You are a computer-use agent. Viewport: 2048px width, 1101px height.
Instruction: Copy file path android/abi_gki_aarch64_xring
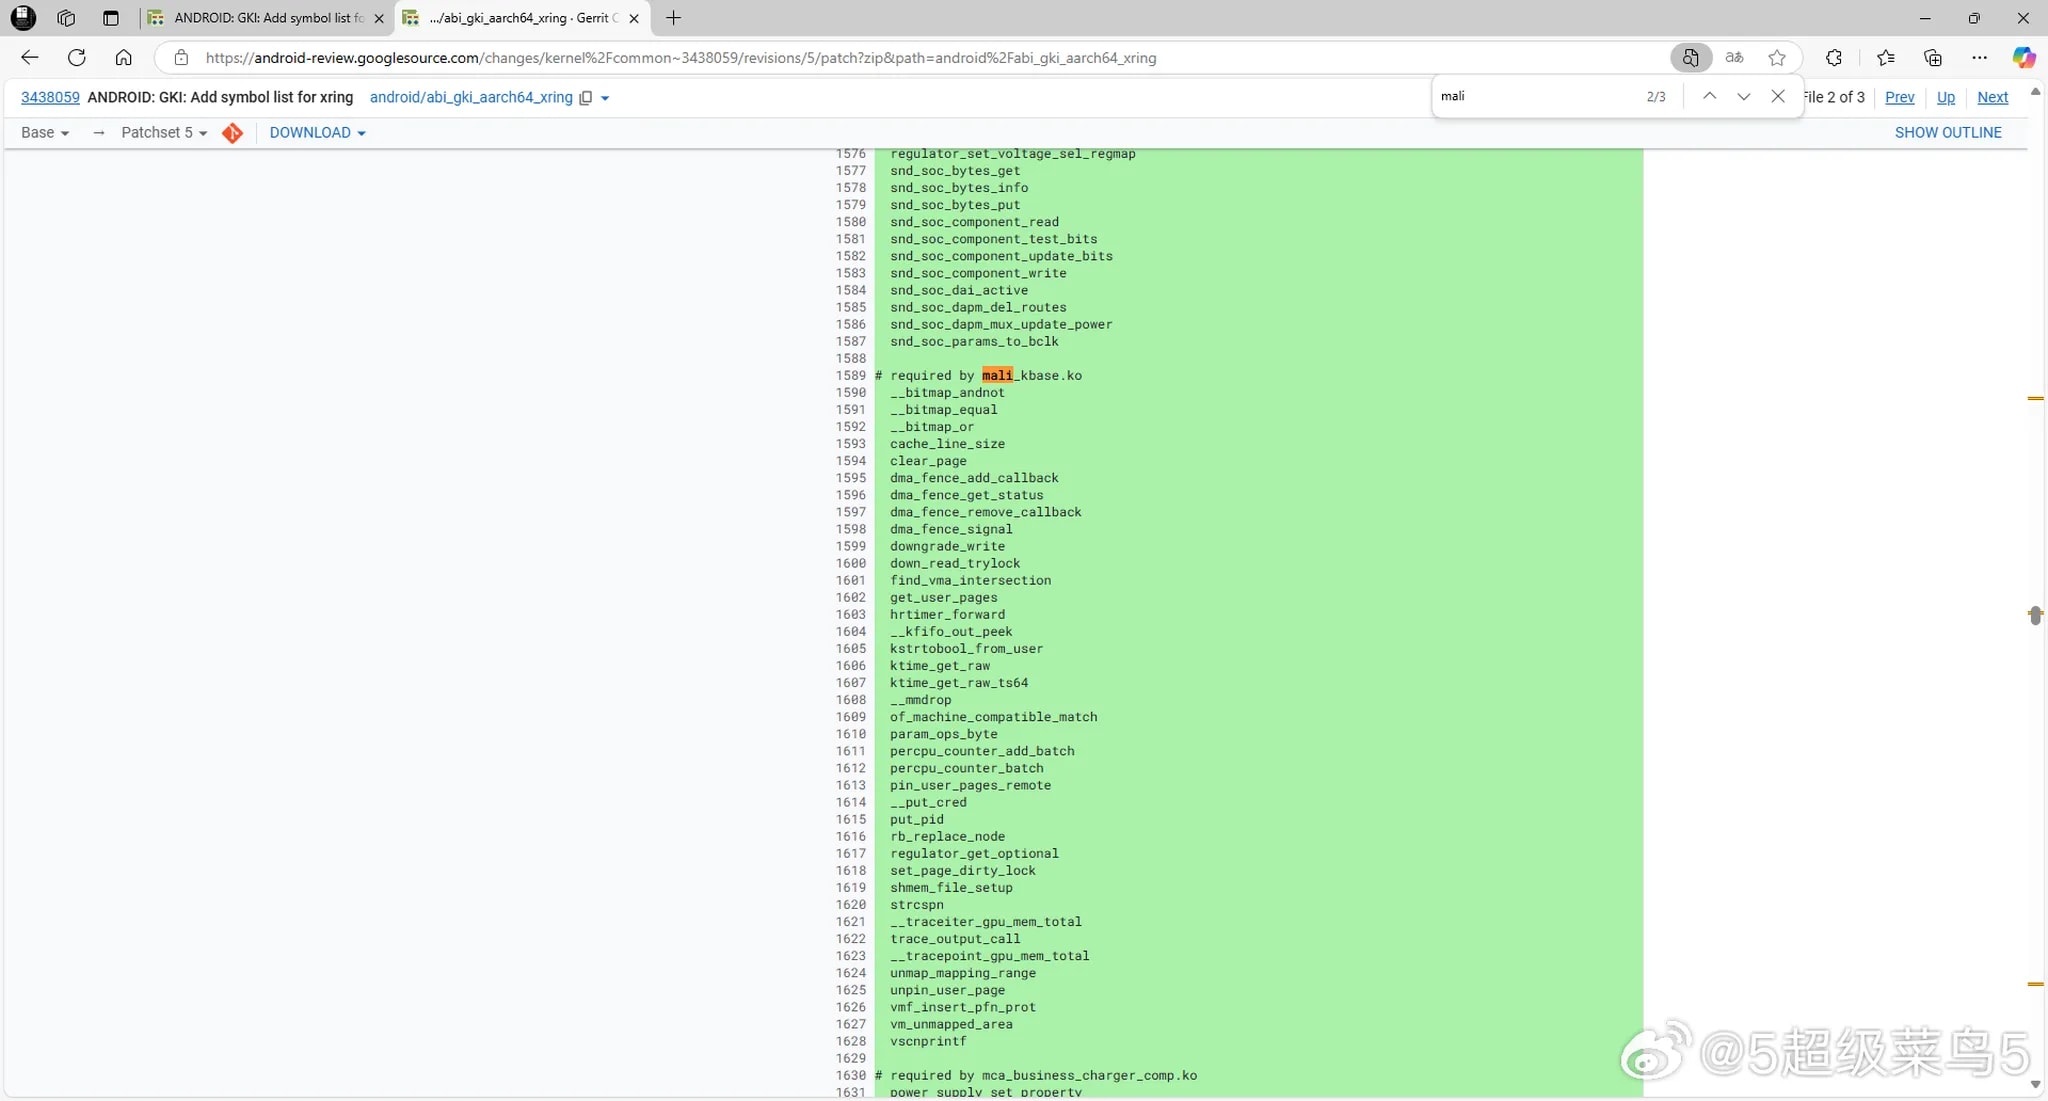pos(586,97)
